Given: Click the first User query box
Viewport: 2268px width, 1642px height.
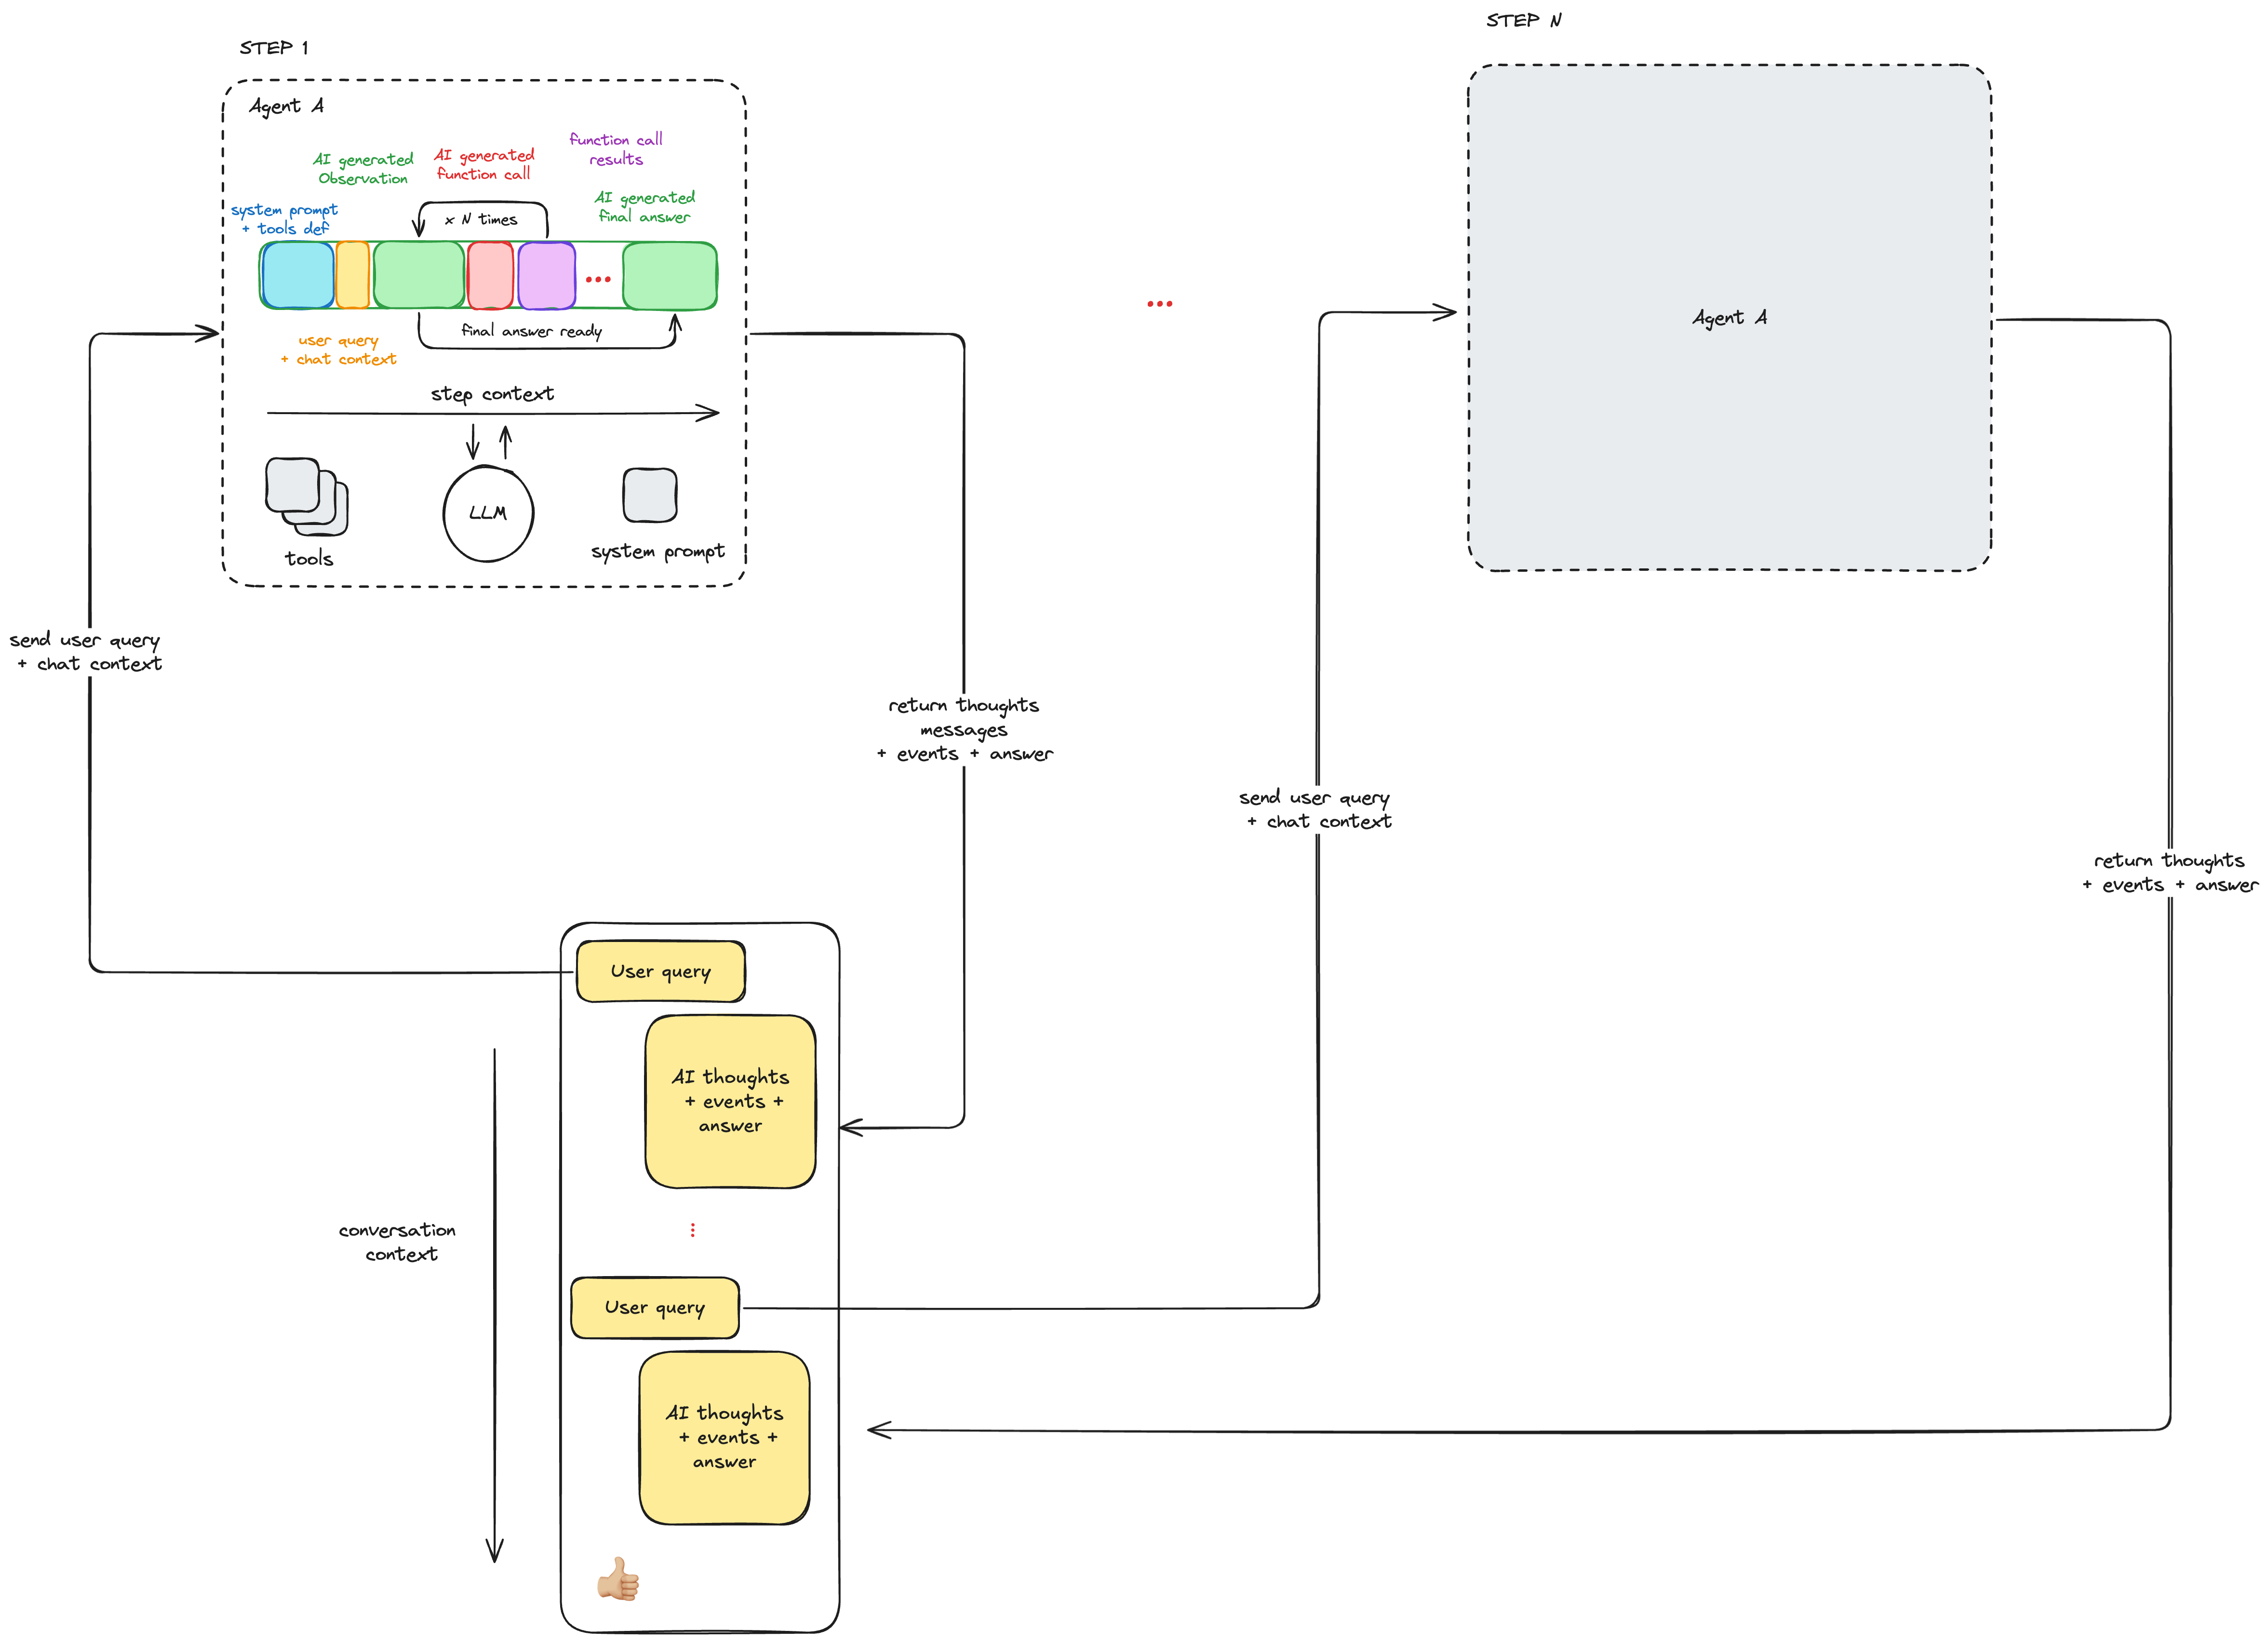Looking at the screenshot, I should coord(661,971).
